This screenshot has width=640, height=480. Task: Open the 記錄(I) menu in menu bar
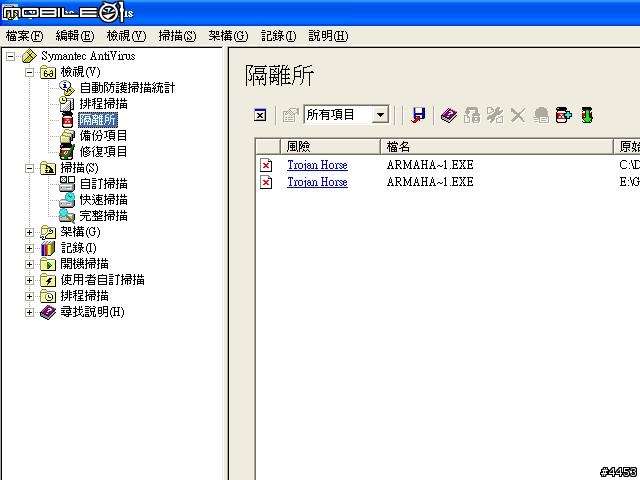click(x=278, y=36)
